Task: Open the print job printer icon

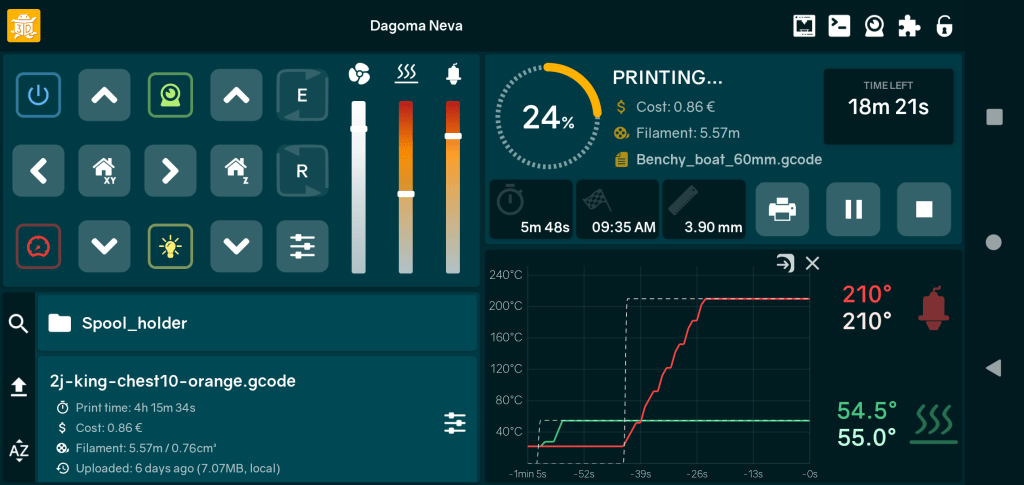Action: (x=782, y=209)
